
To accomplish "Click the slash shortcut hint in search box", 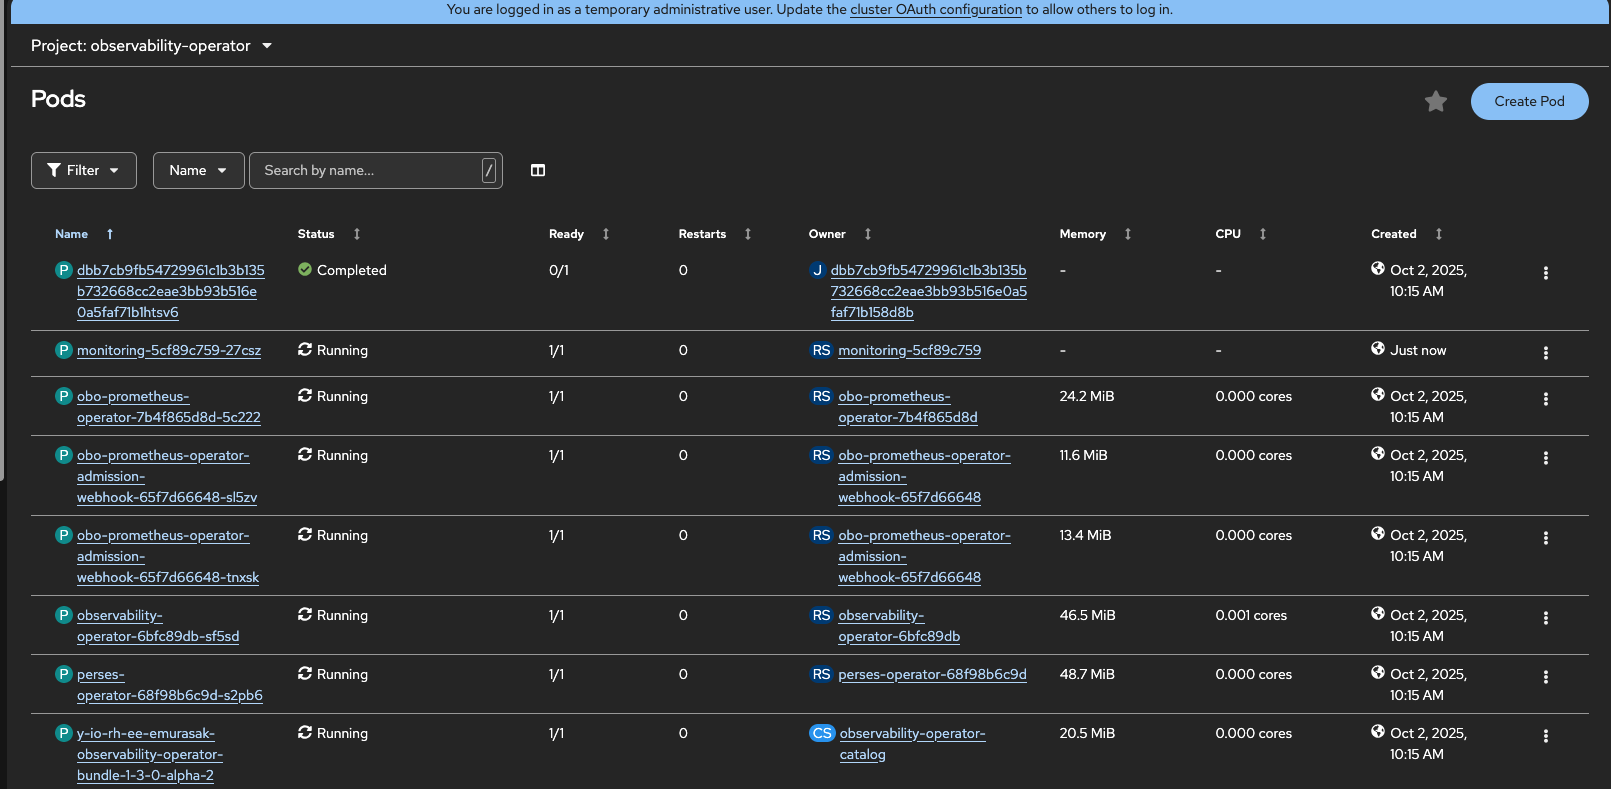I will 489,170.
